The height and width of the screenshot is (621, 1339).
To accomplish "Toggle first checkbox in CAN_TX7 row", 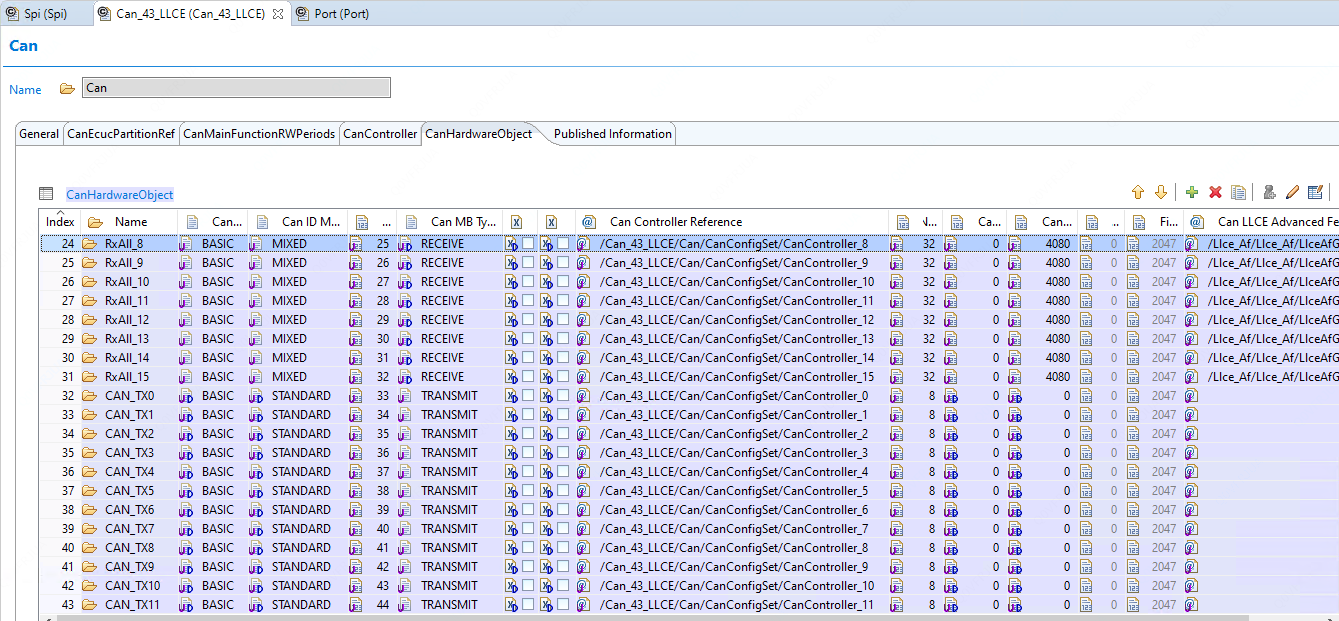I will pyautogui.click(x=527, y=529).
